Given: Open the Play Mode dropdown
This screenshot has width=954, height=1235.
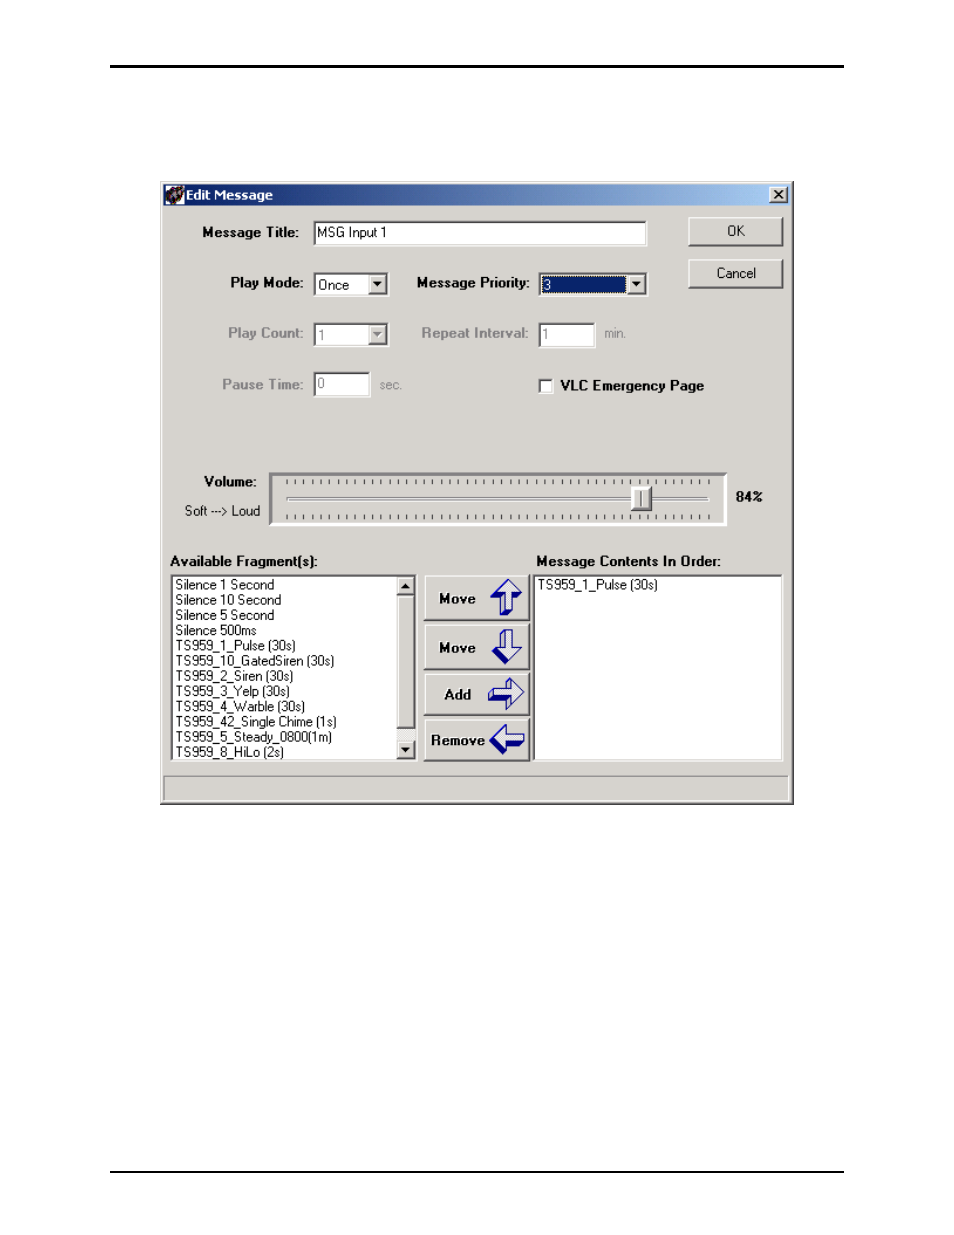Looking at the screenshot, I should coord(377,285).
